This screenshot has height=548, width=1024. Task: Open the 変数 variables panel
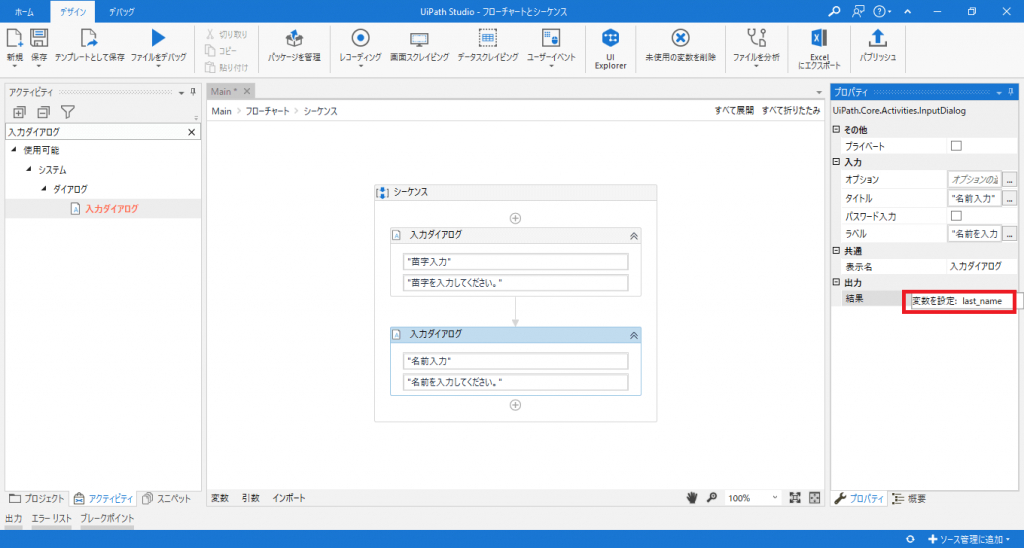coord(220,498)
